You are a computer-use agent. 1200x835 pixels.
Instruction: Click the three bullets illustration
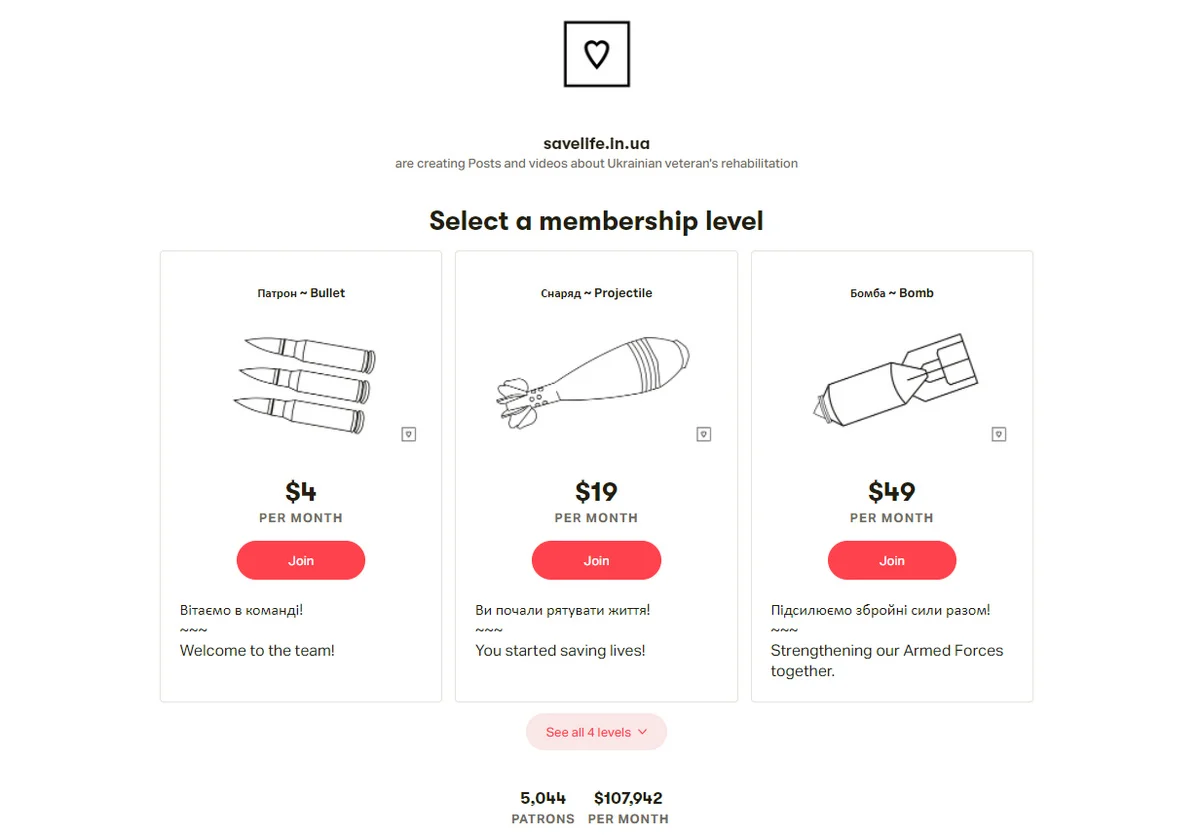[x=304, y=384]
